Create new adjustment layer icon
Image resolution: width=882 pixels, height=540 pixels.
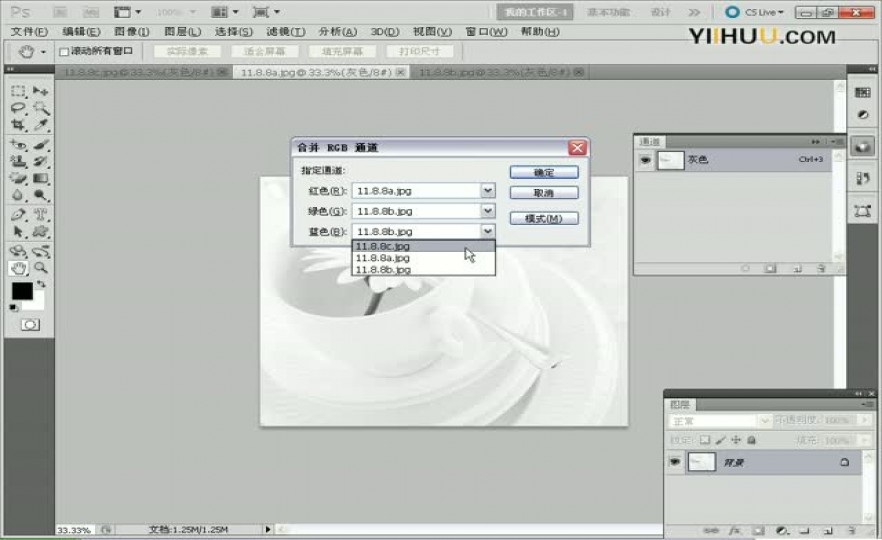[x=782, y=530]
